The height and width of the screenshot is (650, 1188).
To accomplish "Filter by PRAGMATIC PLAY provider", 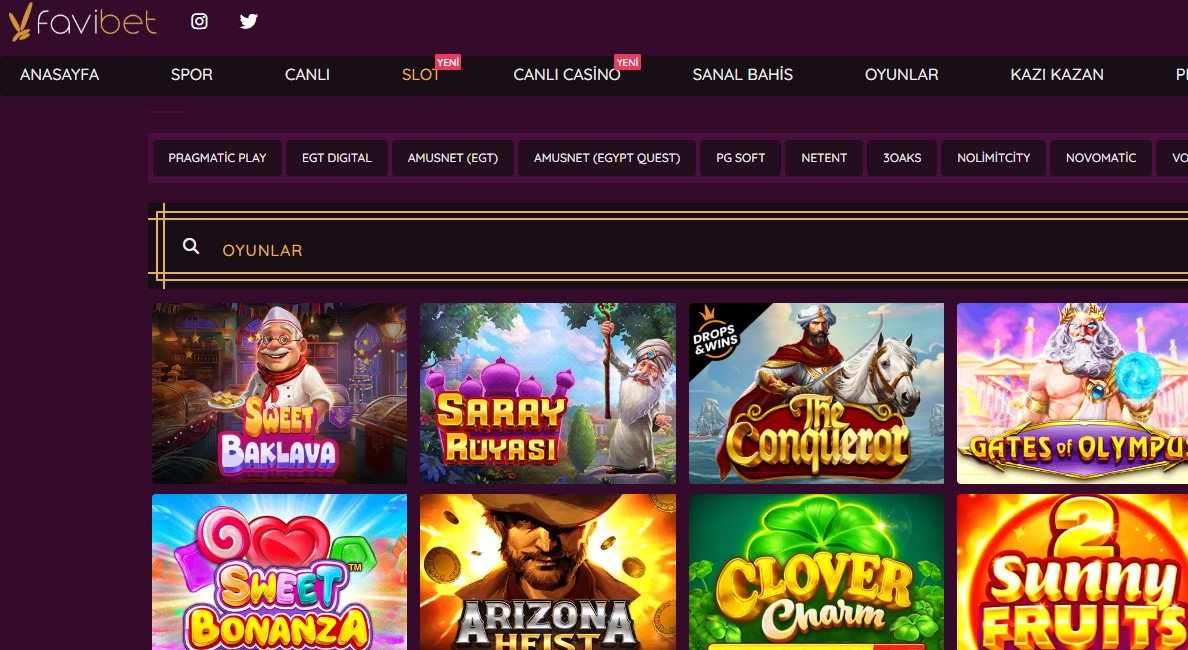I will coord(217,158).
